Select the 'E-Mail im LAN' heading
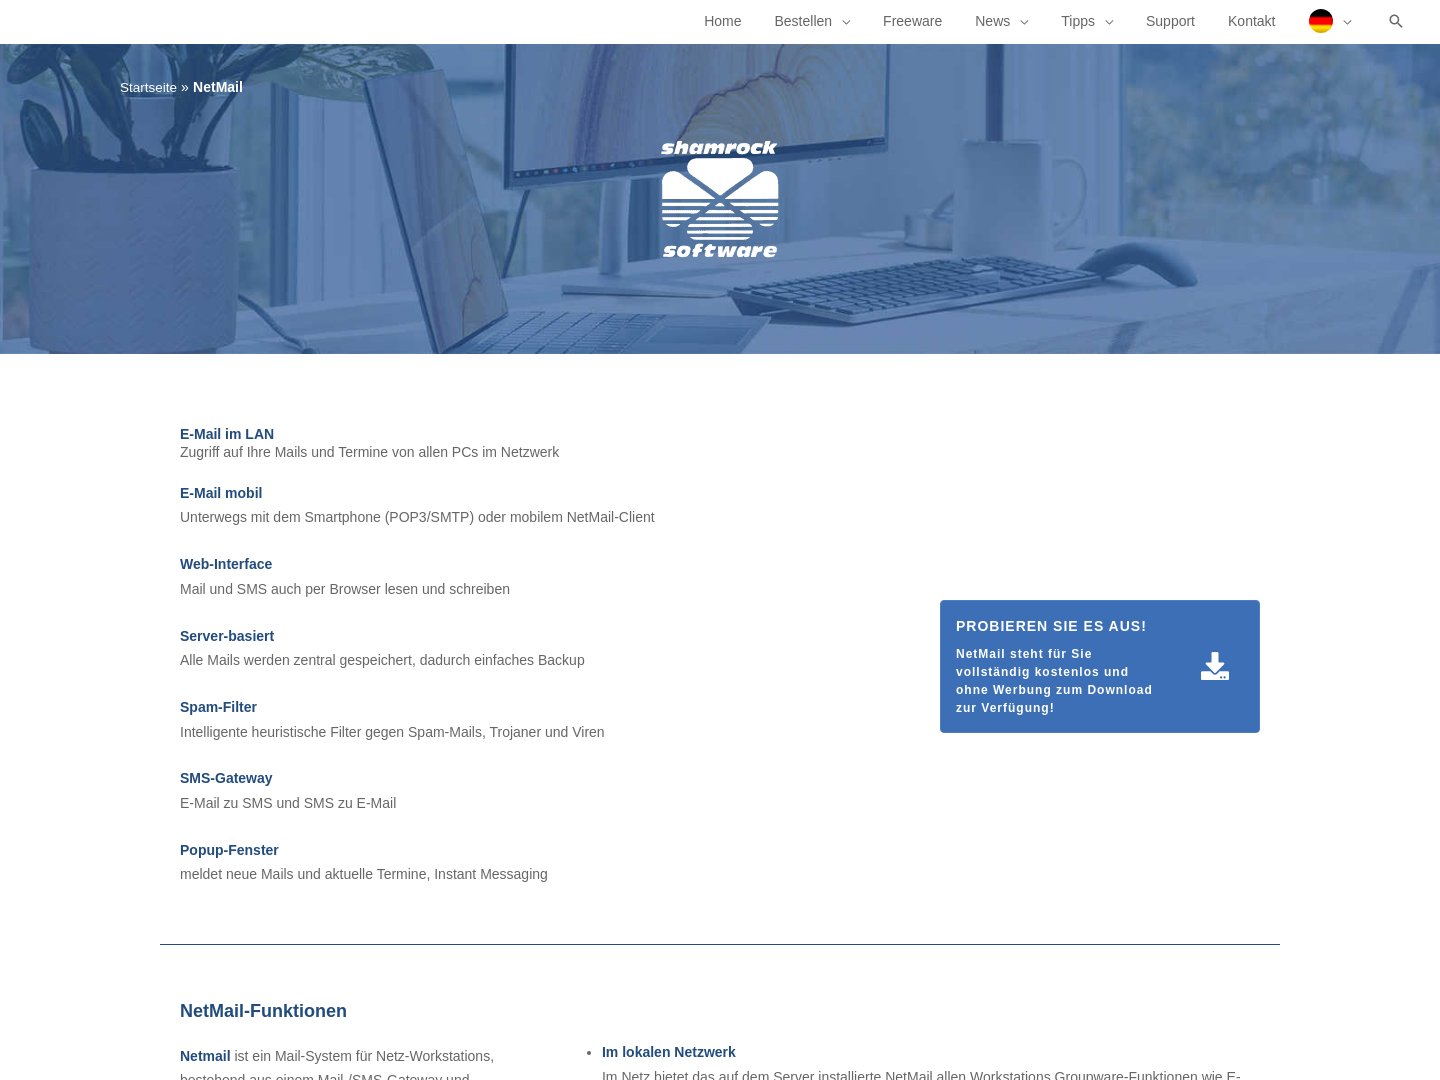This screenshot has height=1080, width=1440. click(227, 434)
